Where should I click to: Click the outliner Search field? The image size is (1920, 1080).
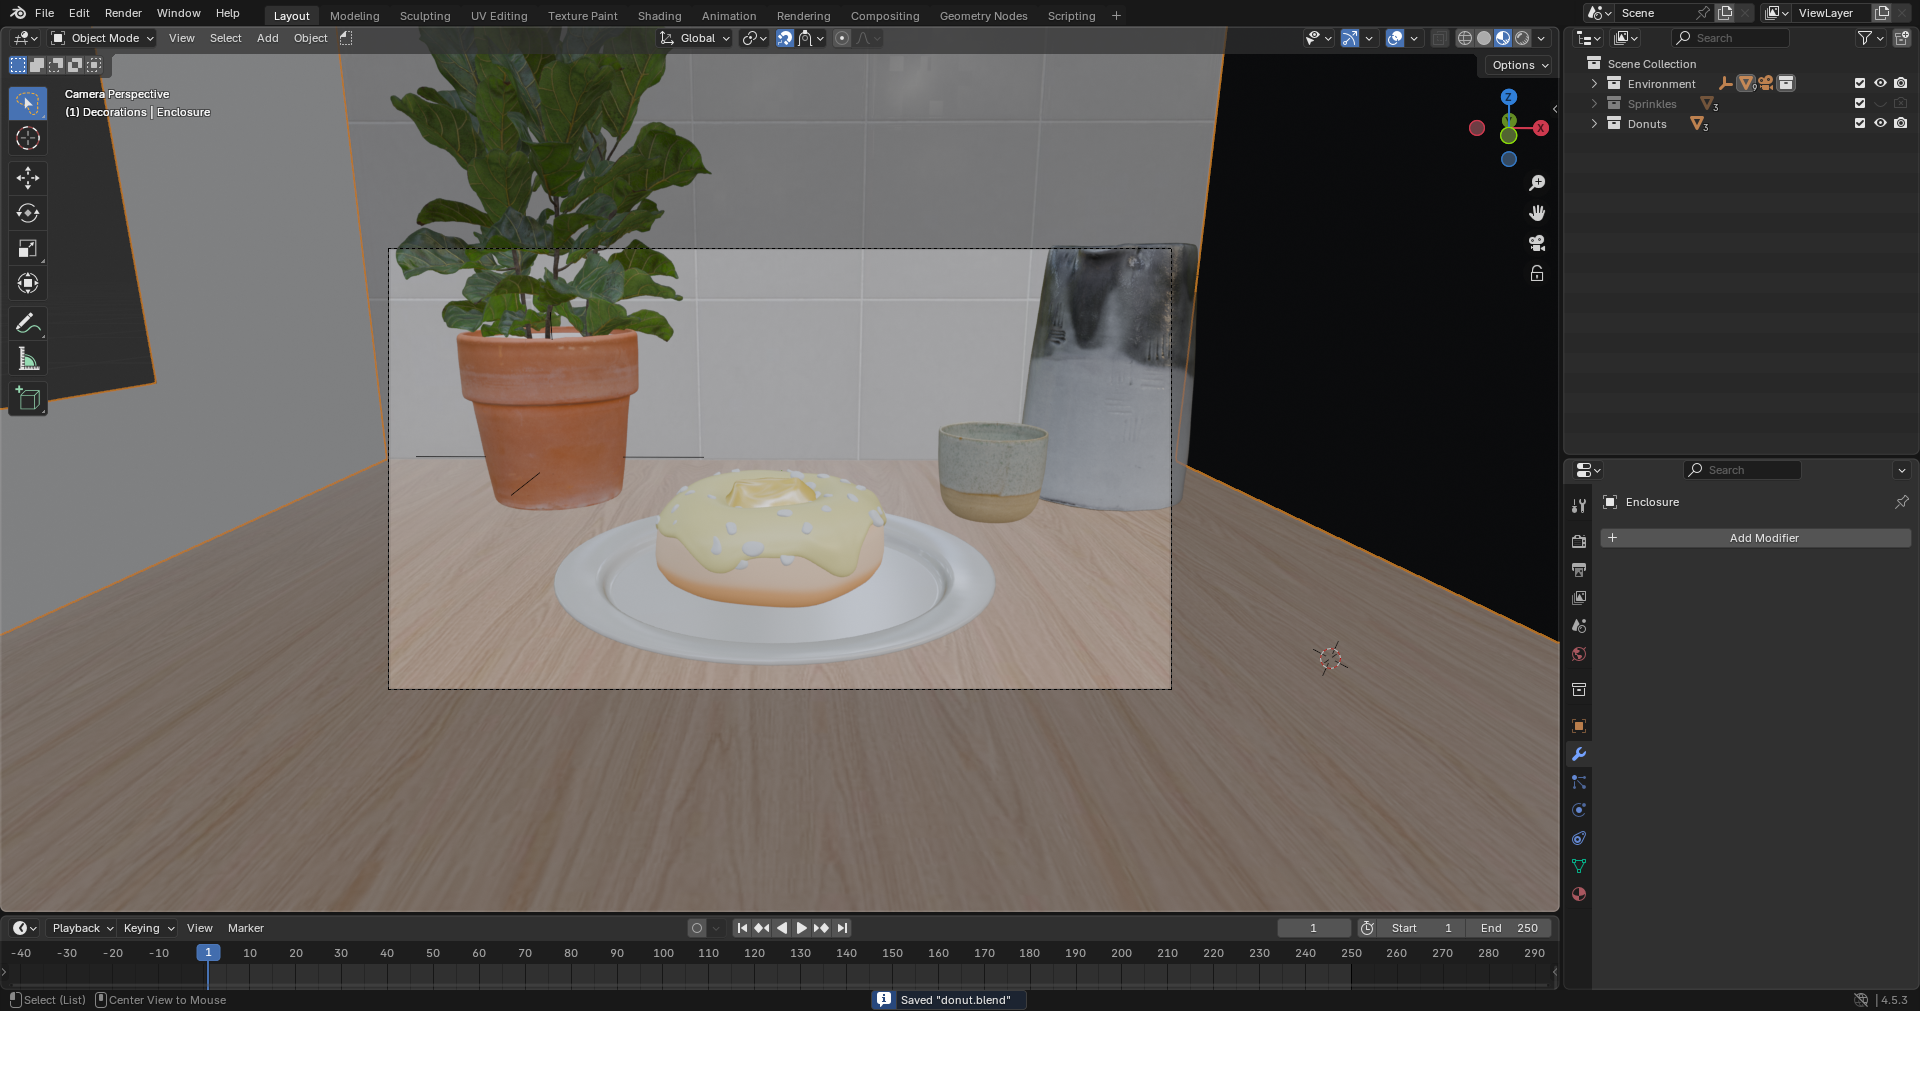point(1731,37)
